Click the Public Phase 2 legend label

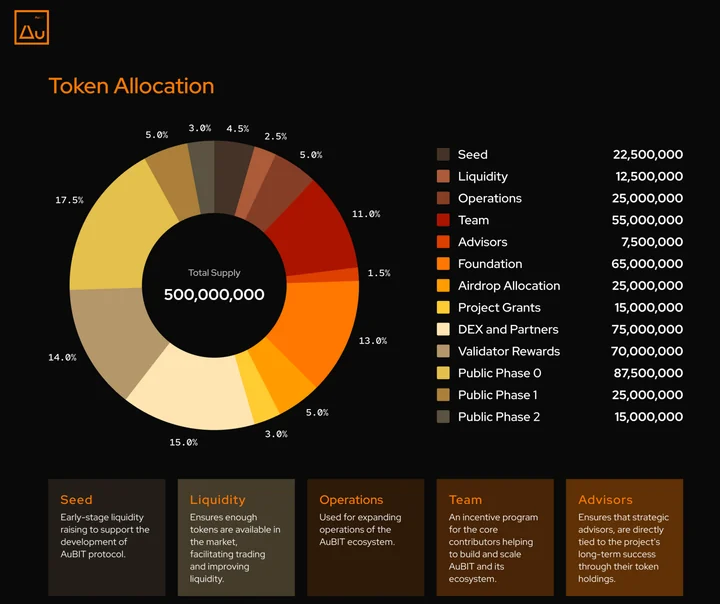coord(499,417)
